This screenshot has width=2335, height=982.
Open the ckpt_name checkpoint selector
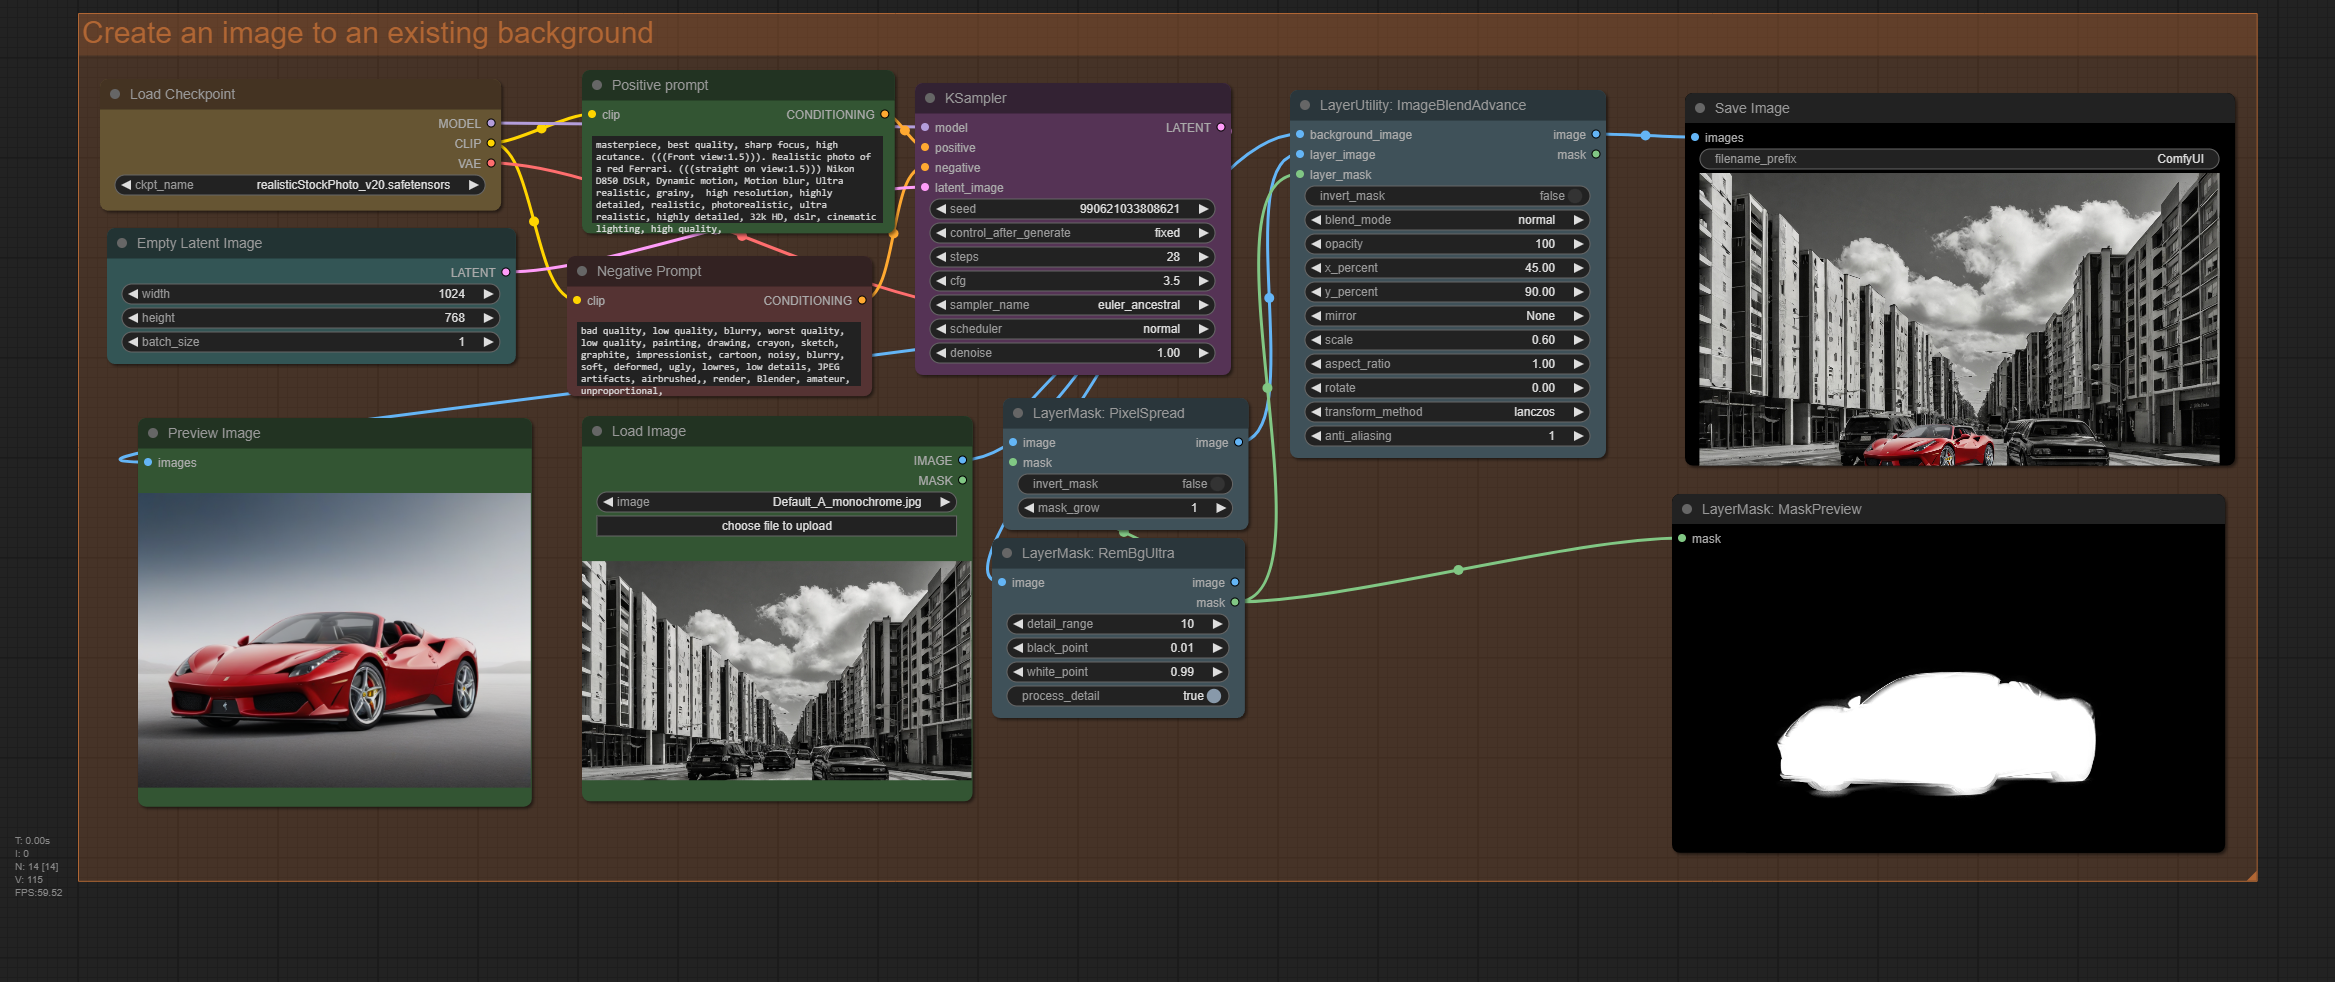300,185
